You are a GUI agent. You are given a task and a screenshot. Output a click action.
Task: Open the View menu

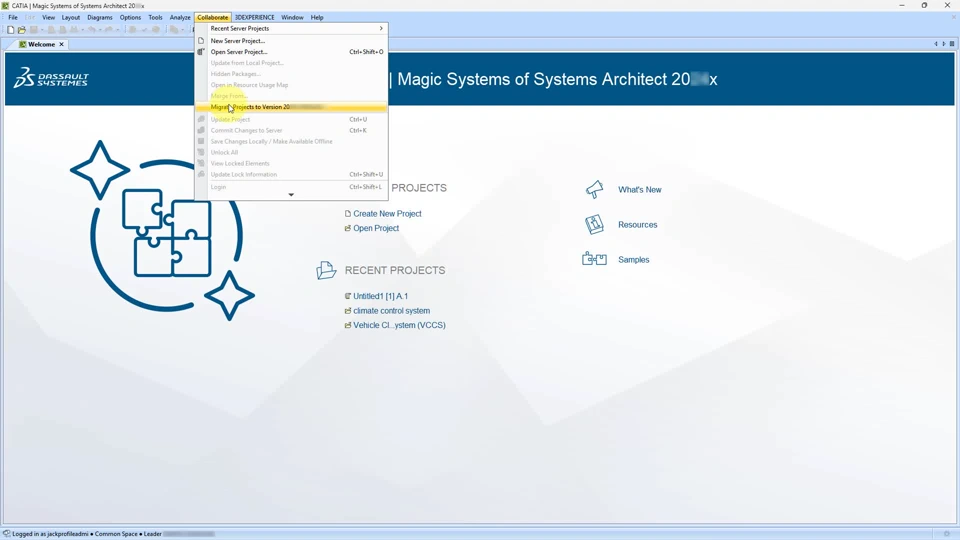click(x=48, y=17)
